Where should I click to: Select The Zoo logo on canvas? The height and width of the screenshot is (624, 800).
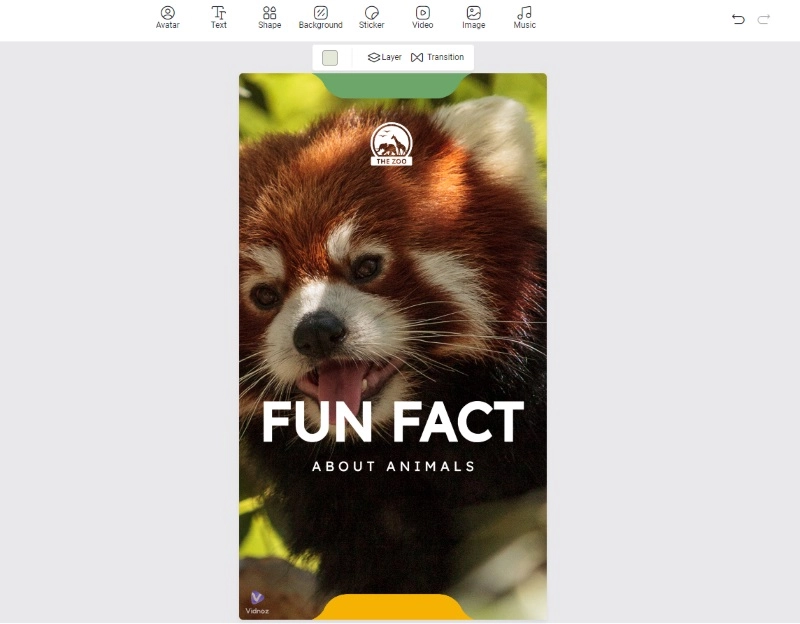pyautogui.click(x=391, y=145)
